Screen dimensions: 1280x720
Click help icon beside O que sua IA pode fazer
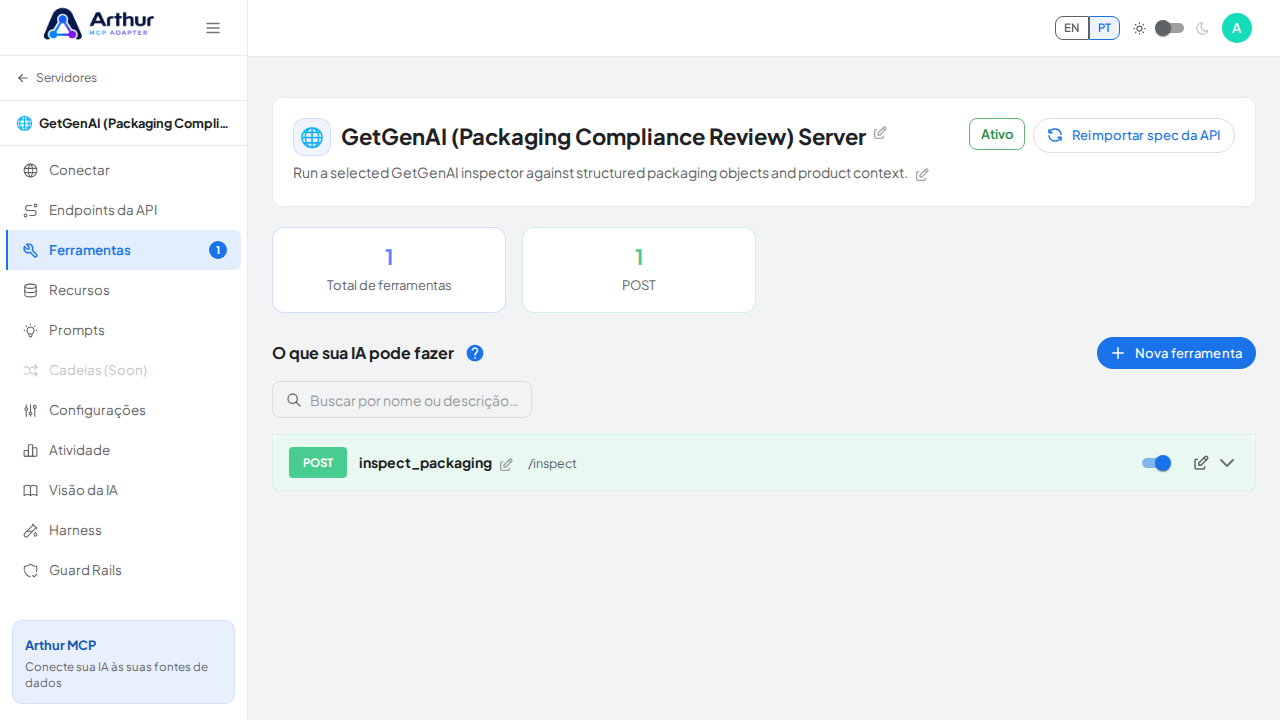475,353
